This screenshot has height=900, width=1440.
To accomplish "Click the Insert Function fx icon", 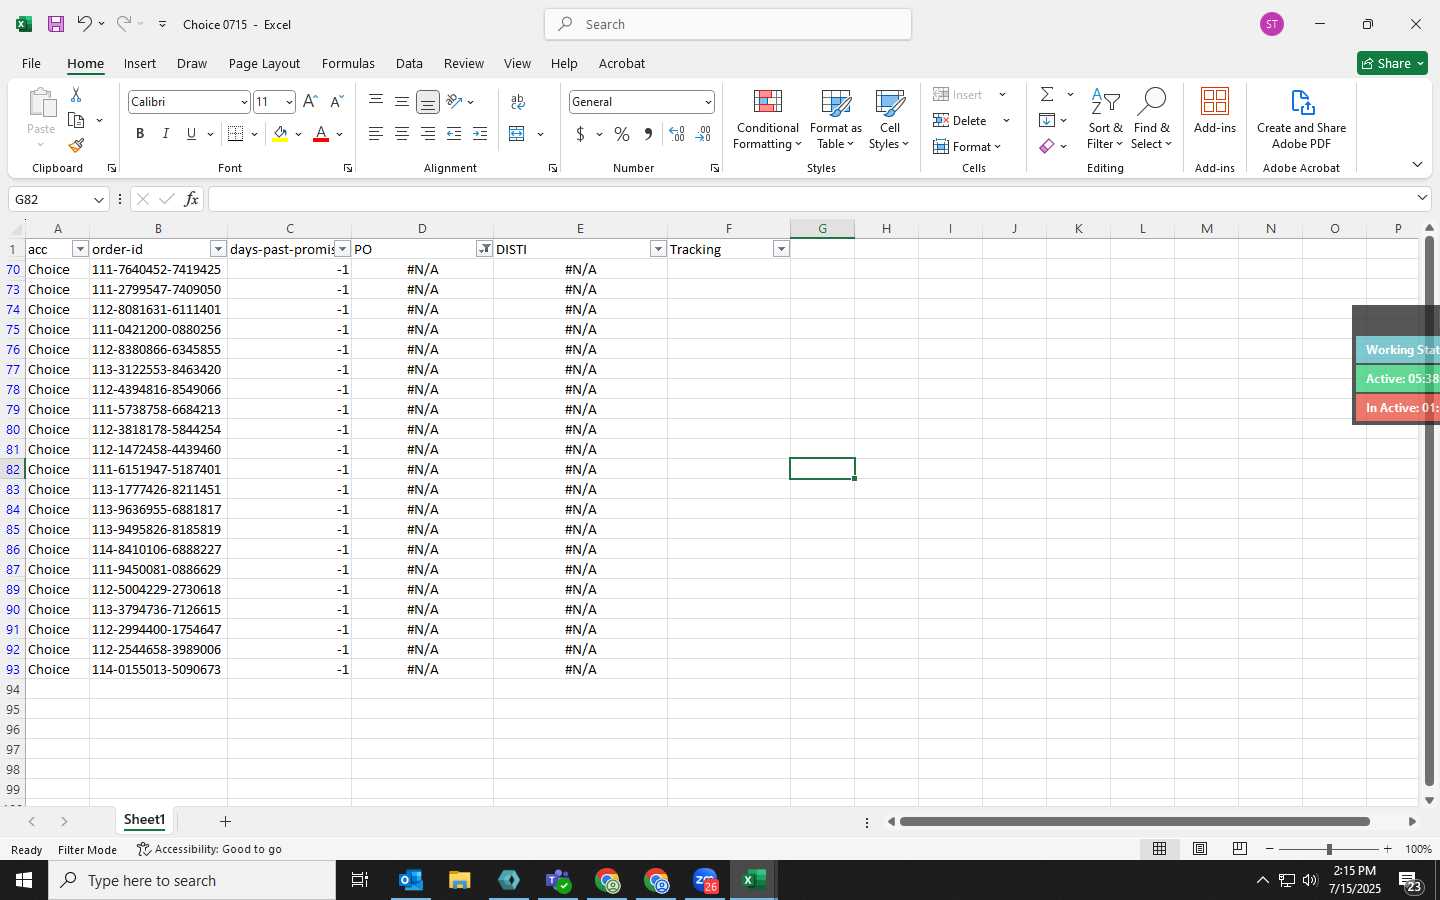I will 191,199.
